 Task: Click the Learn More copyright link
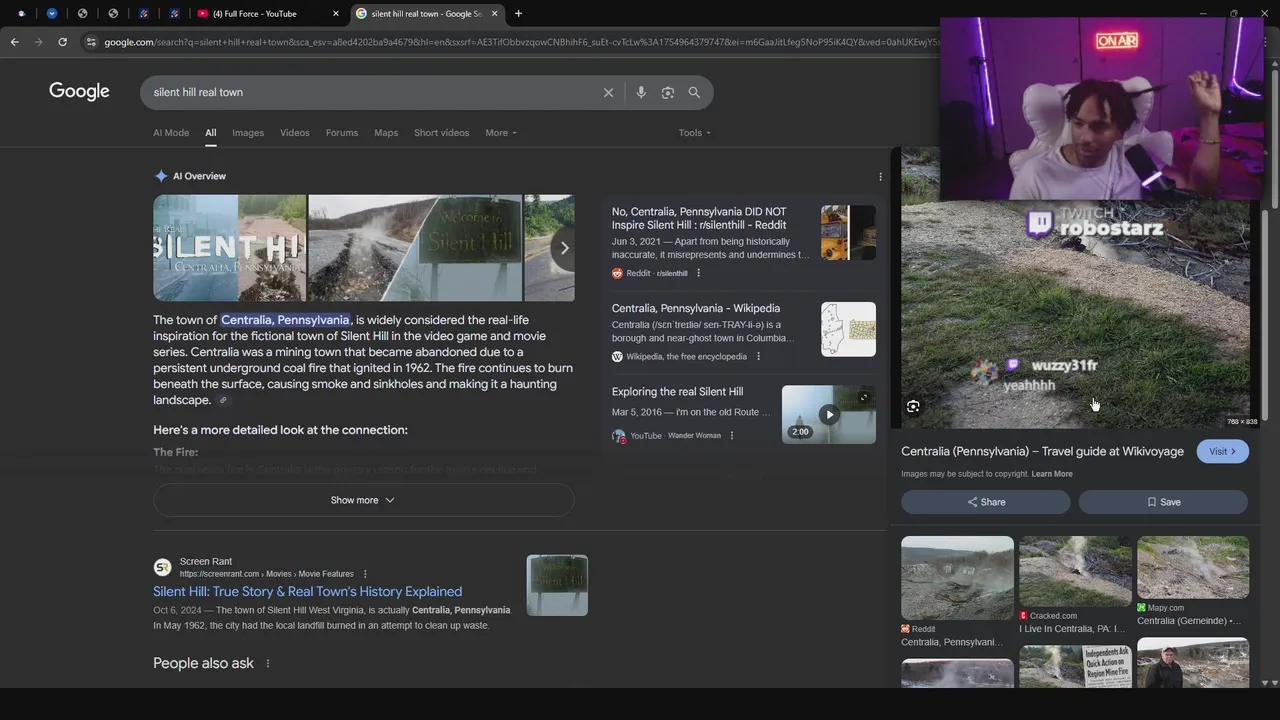click(1052, 474)
